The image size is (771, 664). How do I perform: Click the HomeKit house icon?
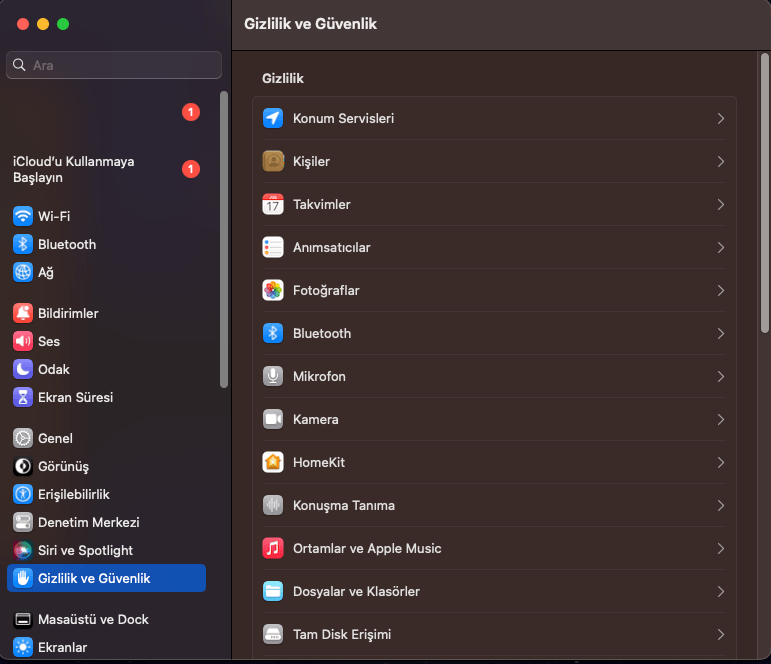tap(273, 462)
